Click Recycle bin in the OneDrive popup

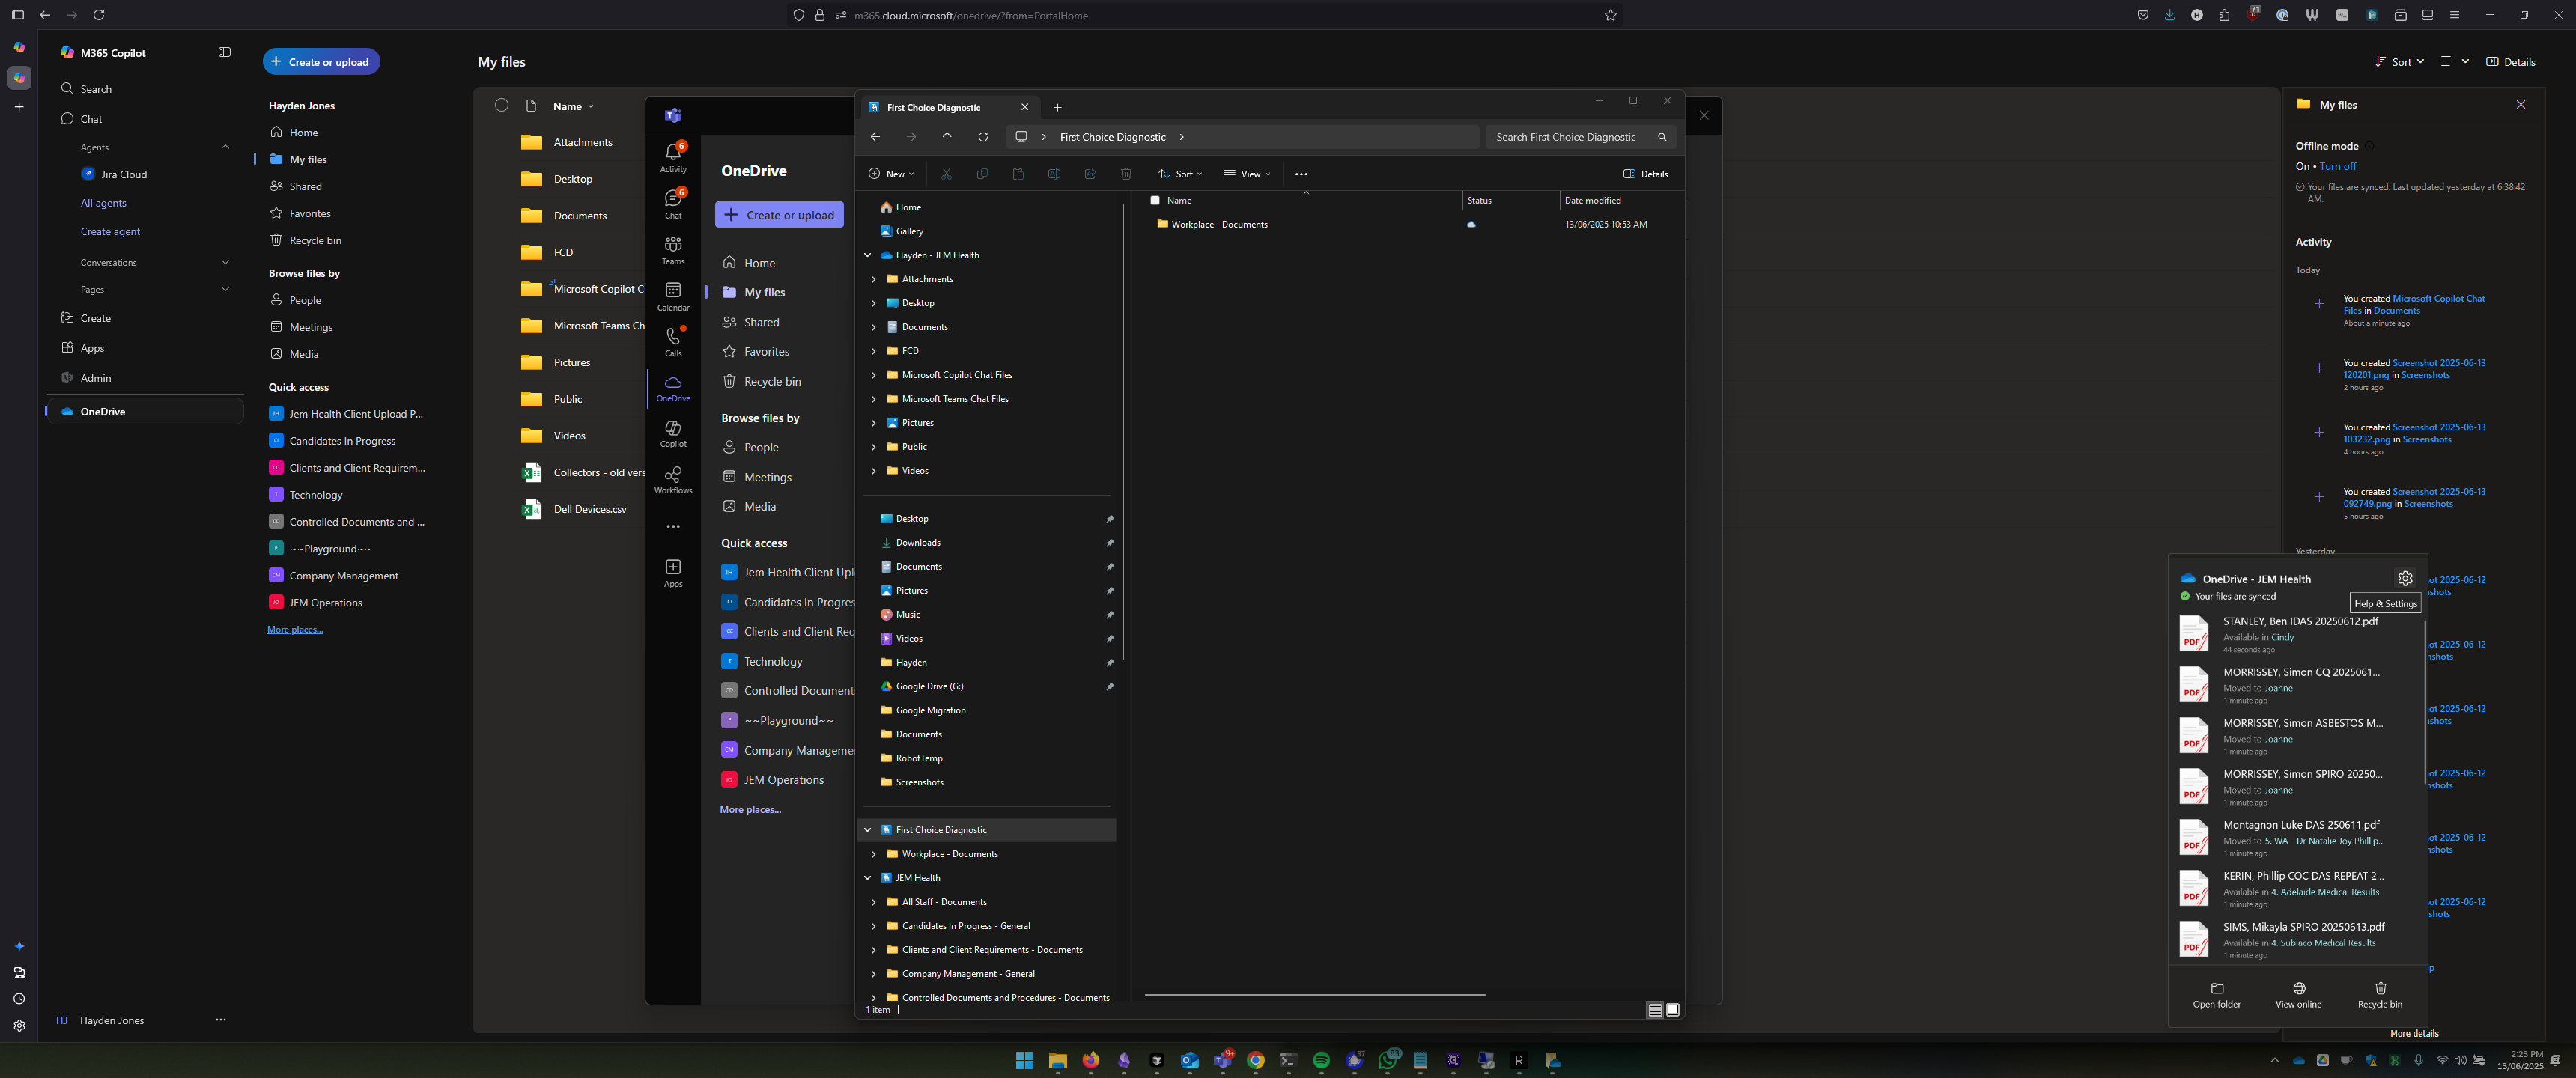[2380, 995]
